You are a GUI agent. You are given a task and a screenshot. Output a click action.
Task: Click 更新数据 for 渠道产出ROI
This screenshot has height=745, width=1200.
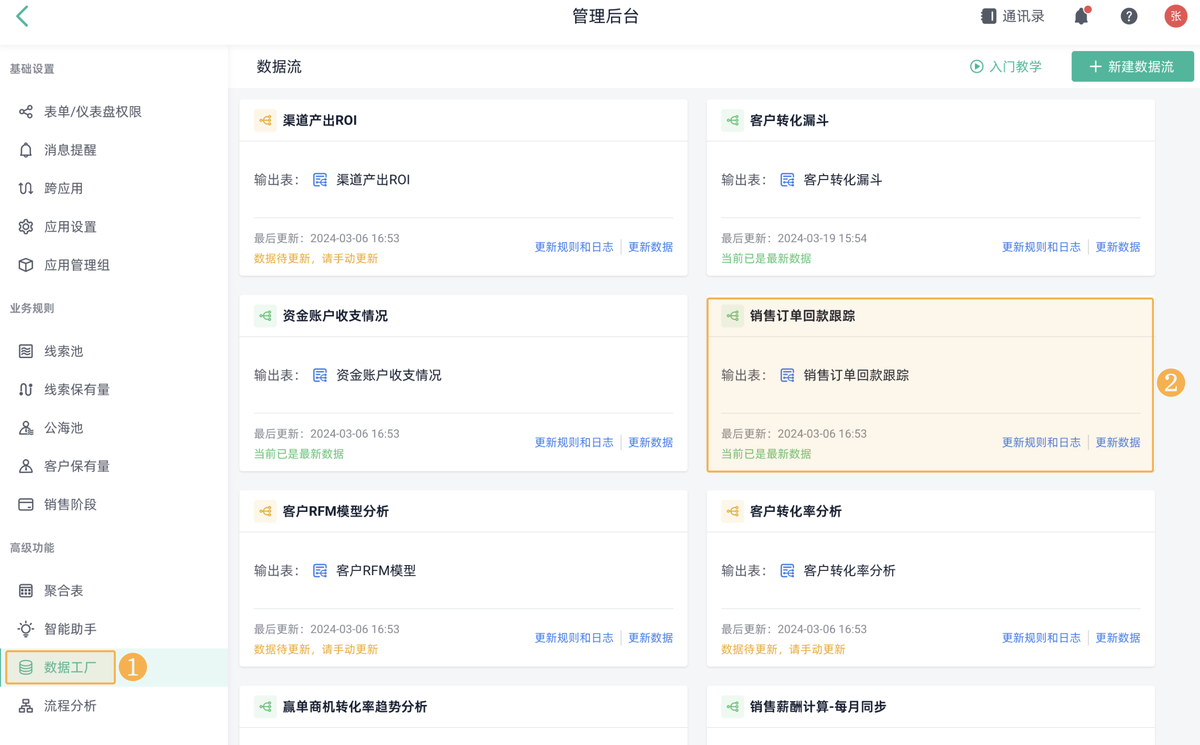pyautogui.click(x=650, y=247)
